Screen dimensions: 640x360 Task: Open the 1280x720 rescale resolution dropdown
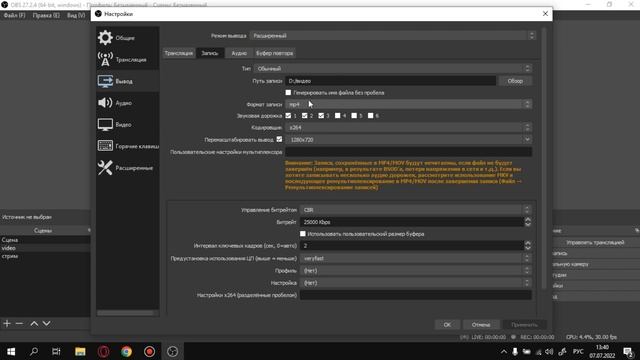[408, 140]
